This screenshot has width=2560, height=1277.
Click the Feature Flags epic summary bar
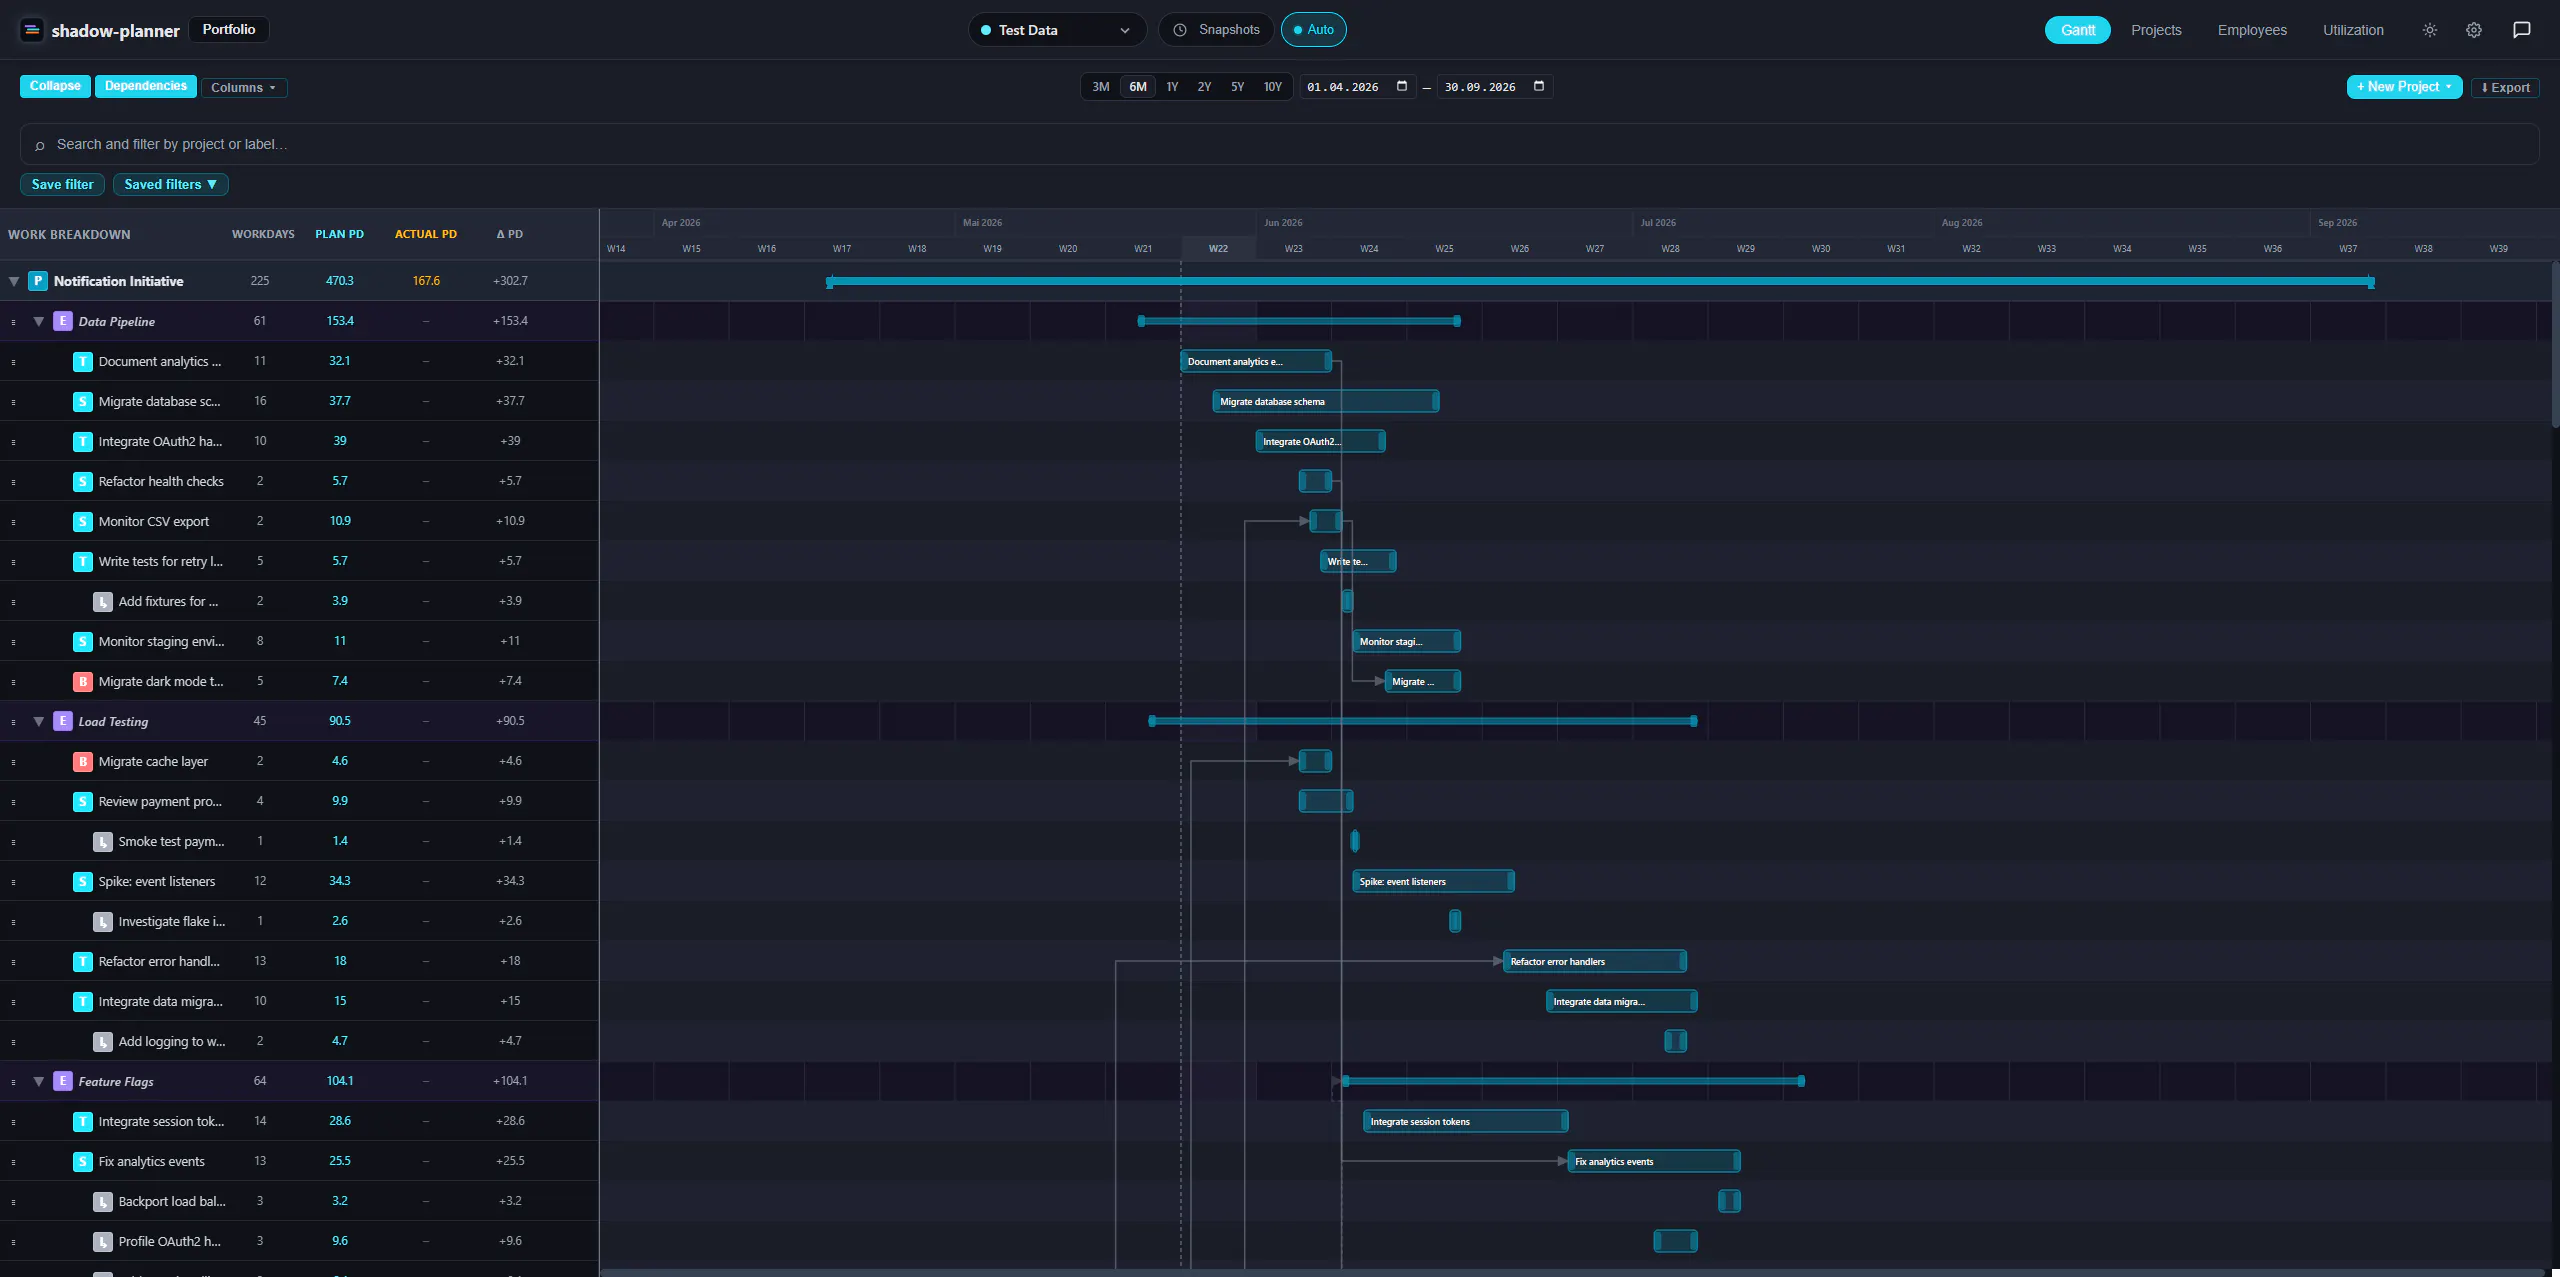[x=1572, y=1081]
